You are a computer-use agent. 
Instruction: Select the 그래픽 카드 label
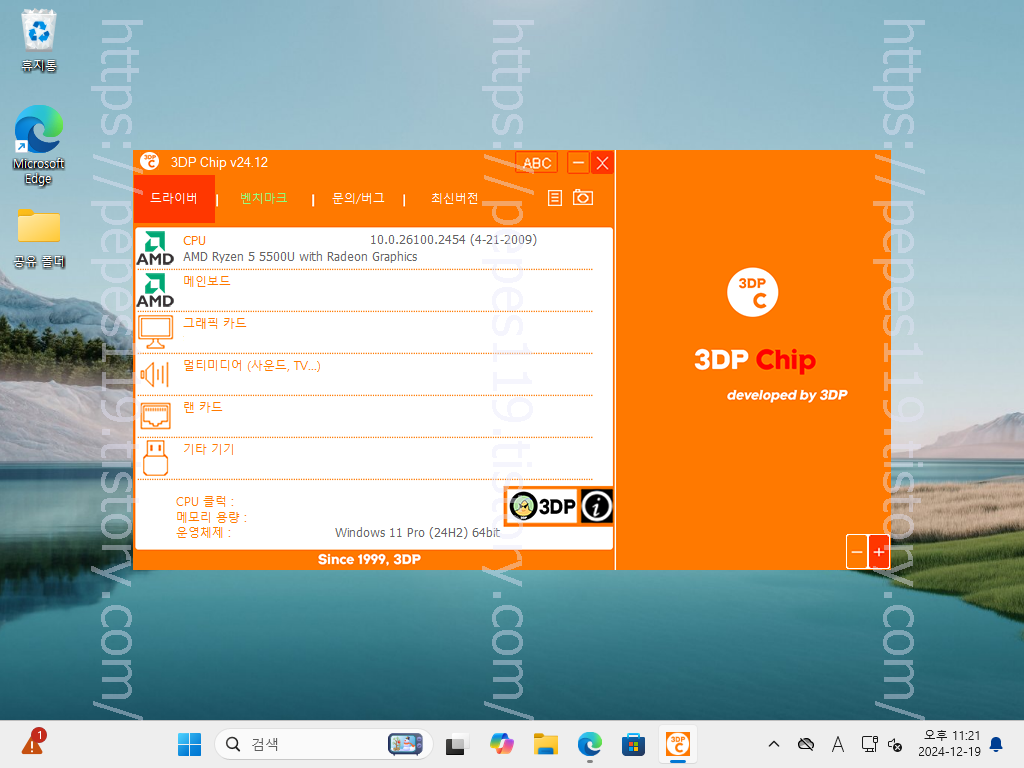click(x=214, y=323)
